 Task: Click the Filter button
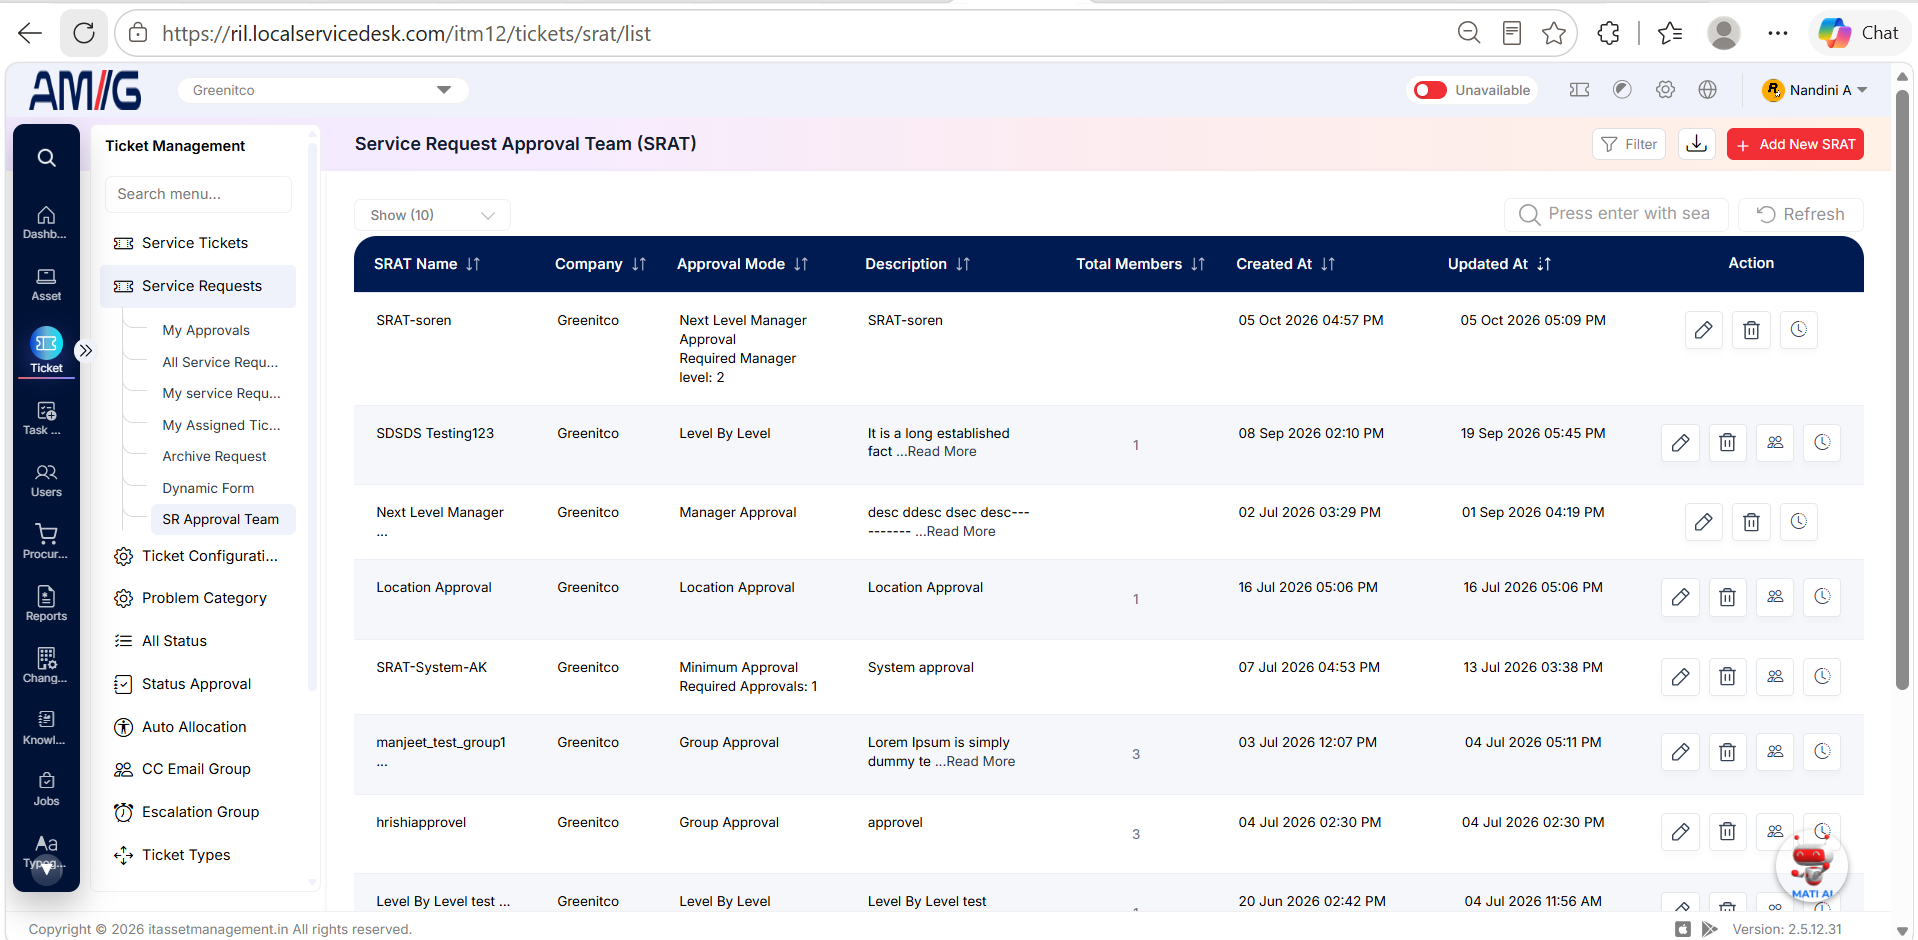tap(1629, 144)
